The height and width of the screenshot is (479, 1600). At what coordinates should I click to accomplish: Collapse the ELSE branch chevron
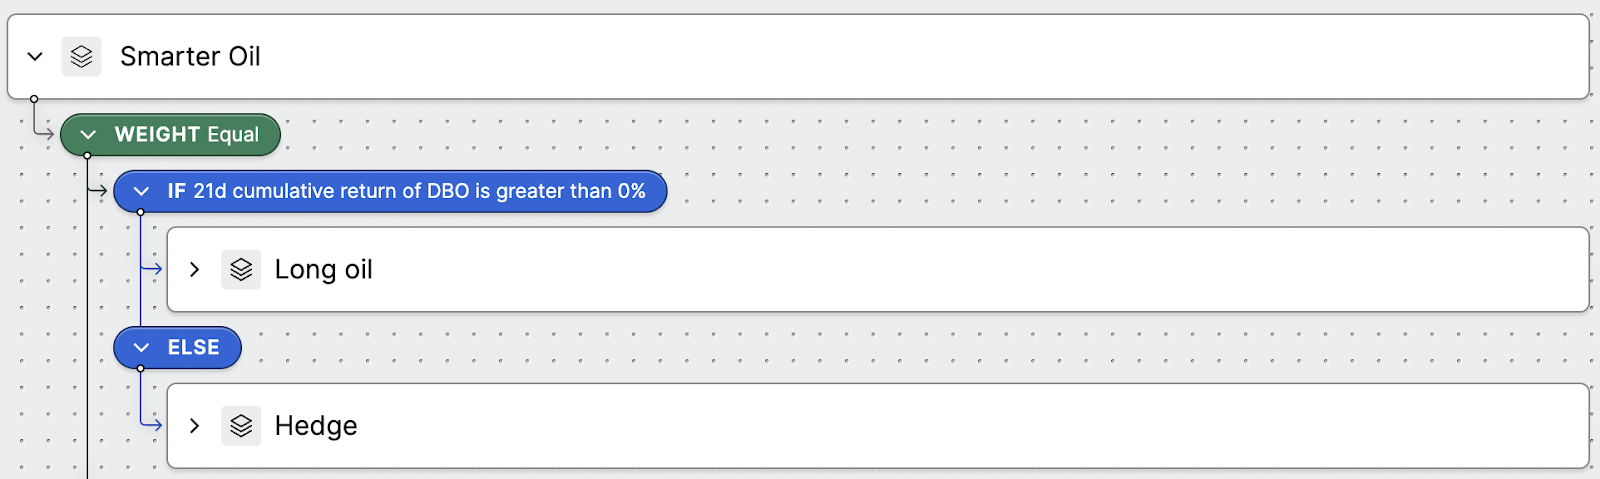141,348
